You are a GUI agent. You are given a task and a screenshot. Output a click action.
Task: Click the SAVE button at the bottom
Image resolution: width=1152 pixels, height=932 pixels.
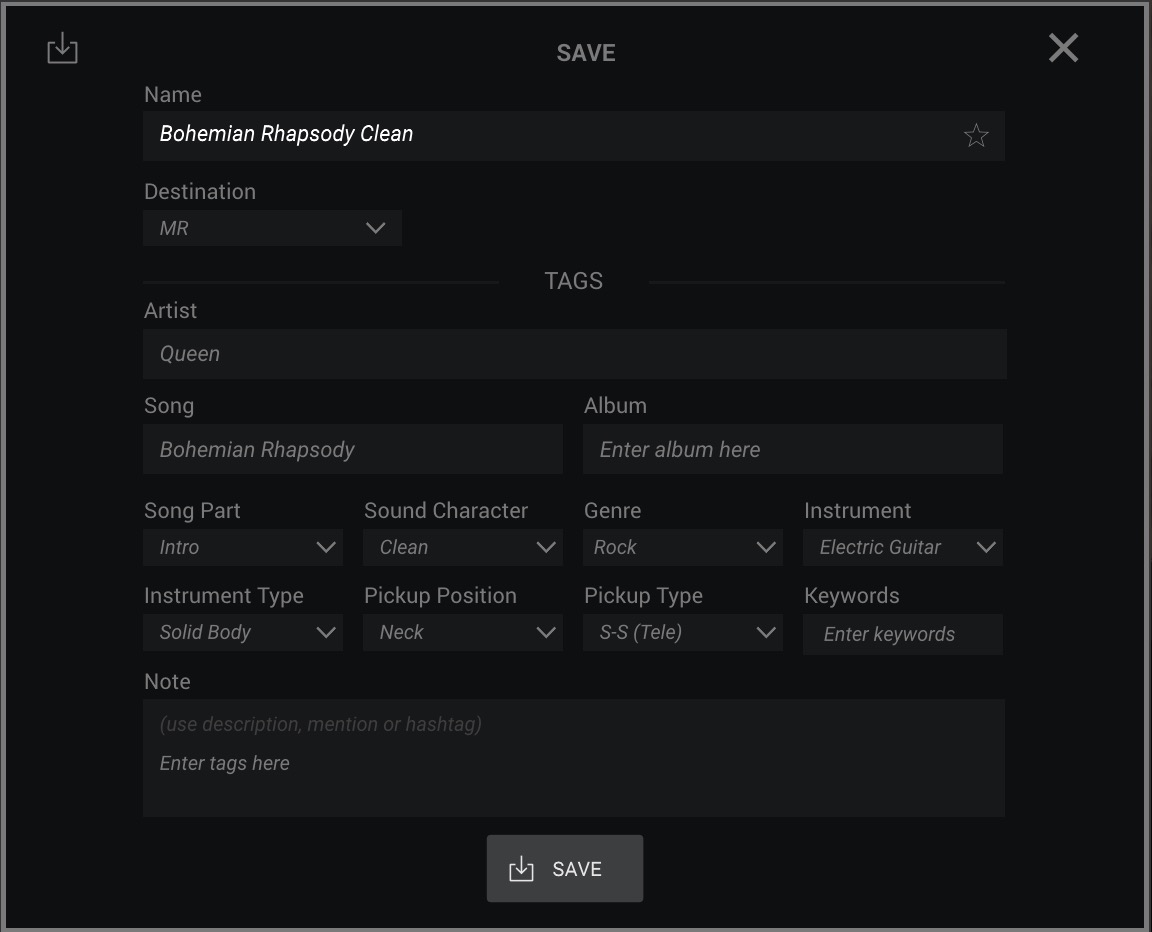point(565,869)
